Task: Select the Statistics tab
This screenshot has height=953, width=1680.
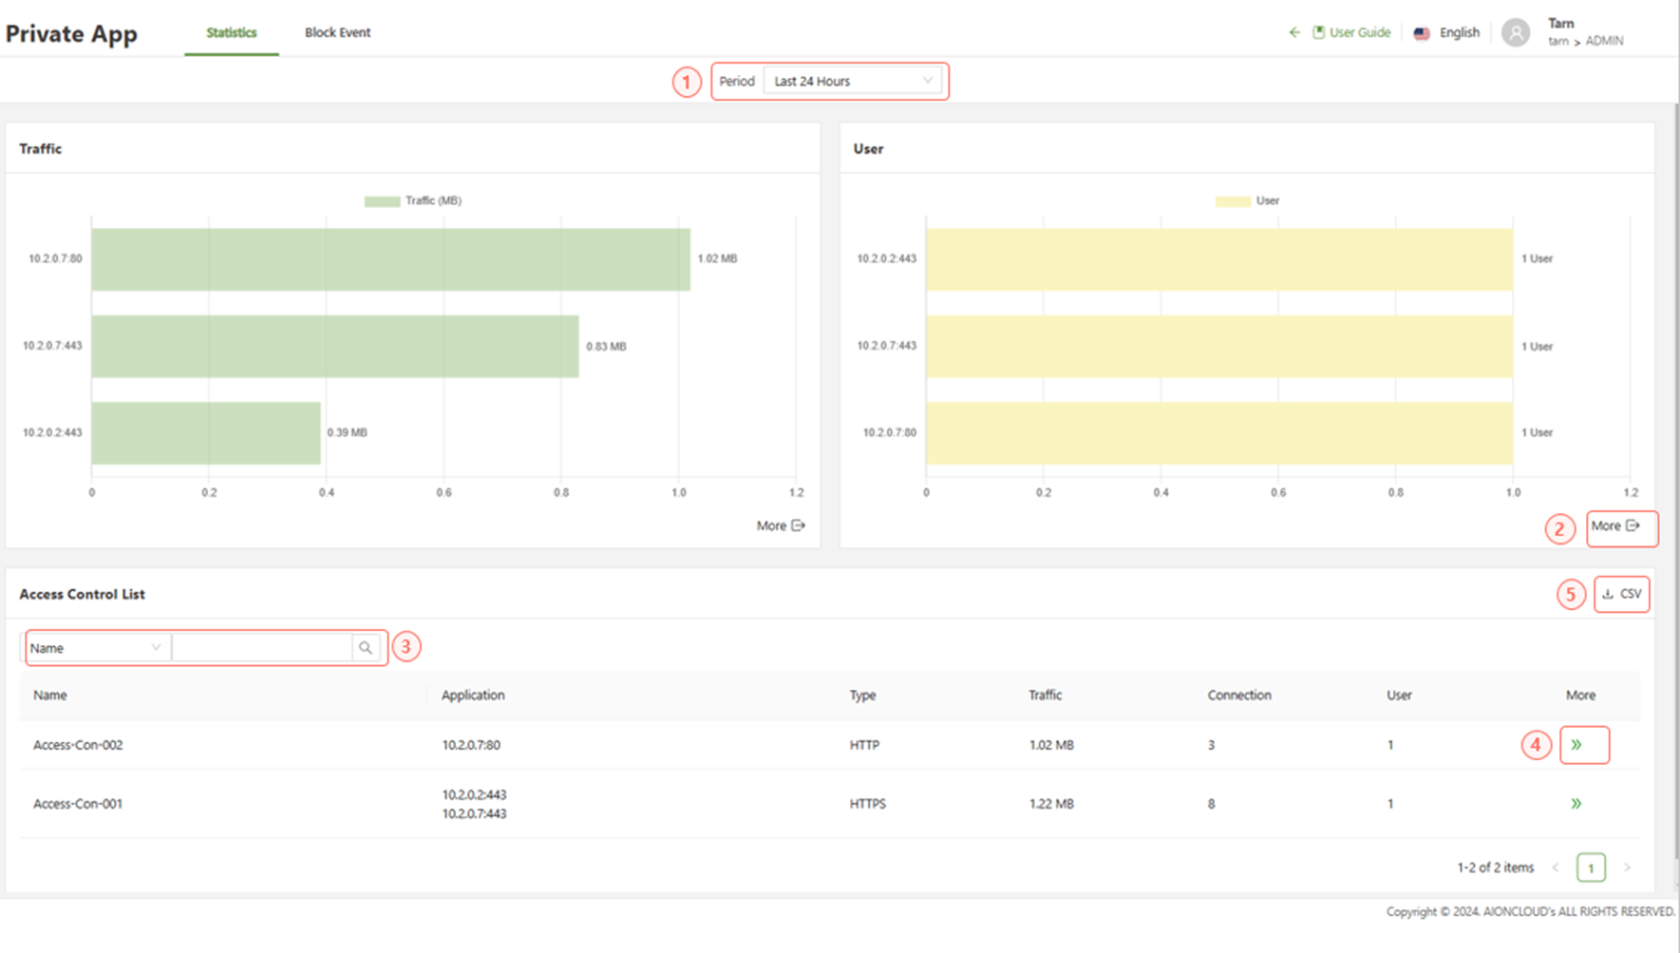Action: pos(231,33)
